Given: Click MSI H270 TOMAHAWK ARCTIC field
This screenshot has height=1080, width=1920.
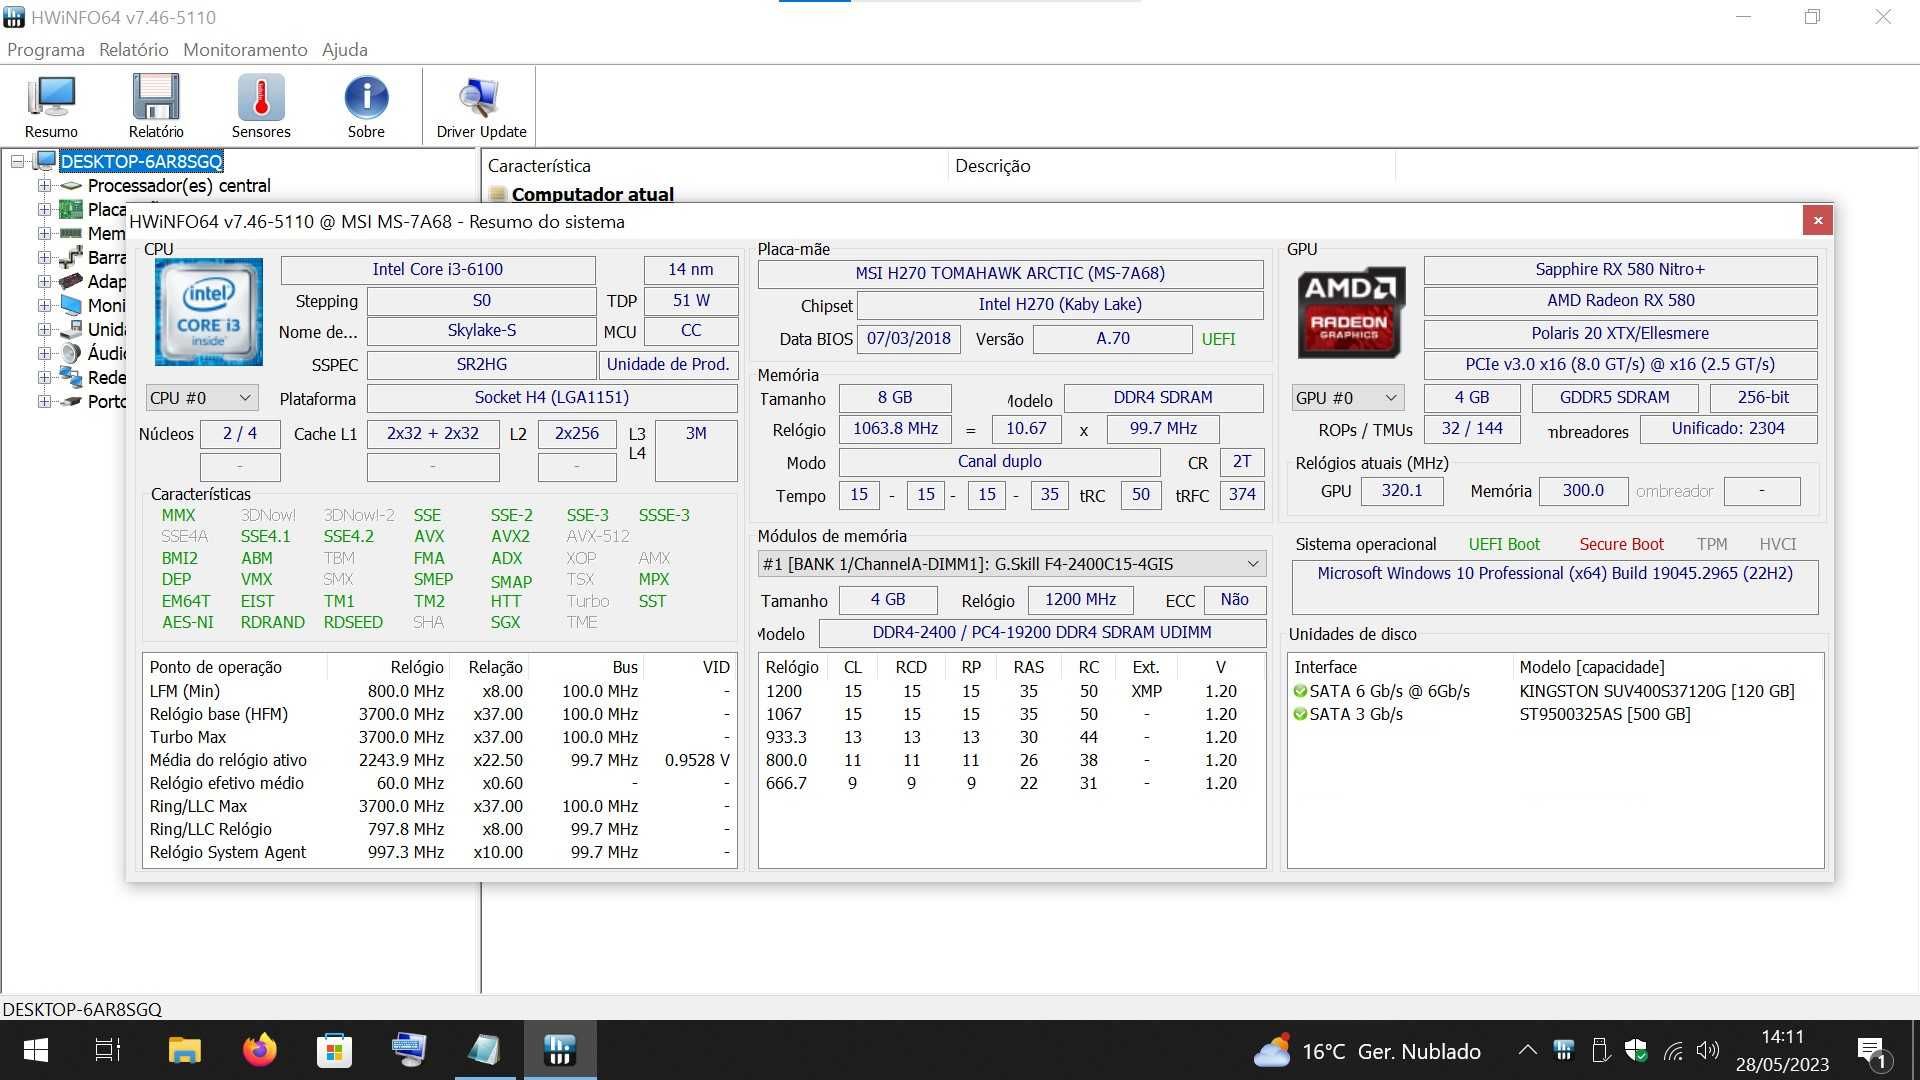Looking at the screenshot, I should (x=1010, y=273).
